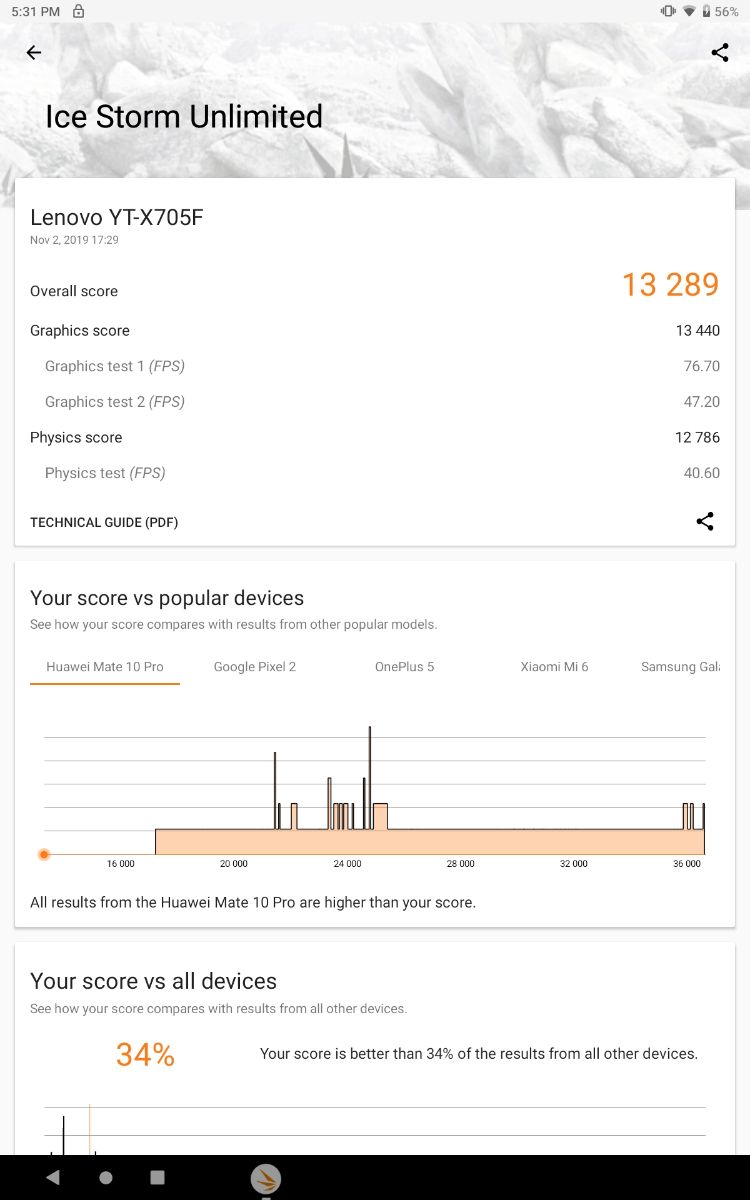Tap the orange overall score 13 289
This screenshot has height=1200, width=750.
[670, 285]
